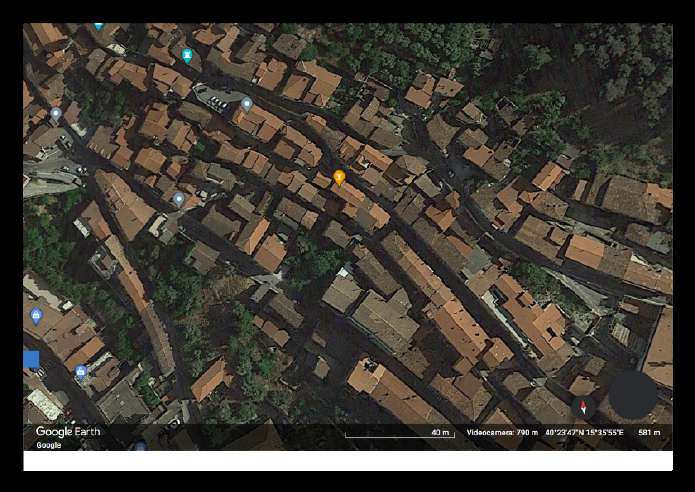Click the latitude and longitude coordinates readout
Screen dimensions: 695x492
point(584,433)
